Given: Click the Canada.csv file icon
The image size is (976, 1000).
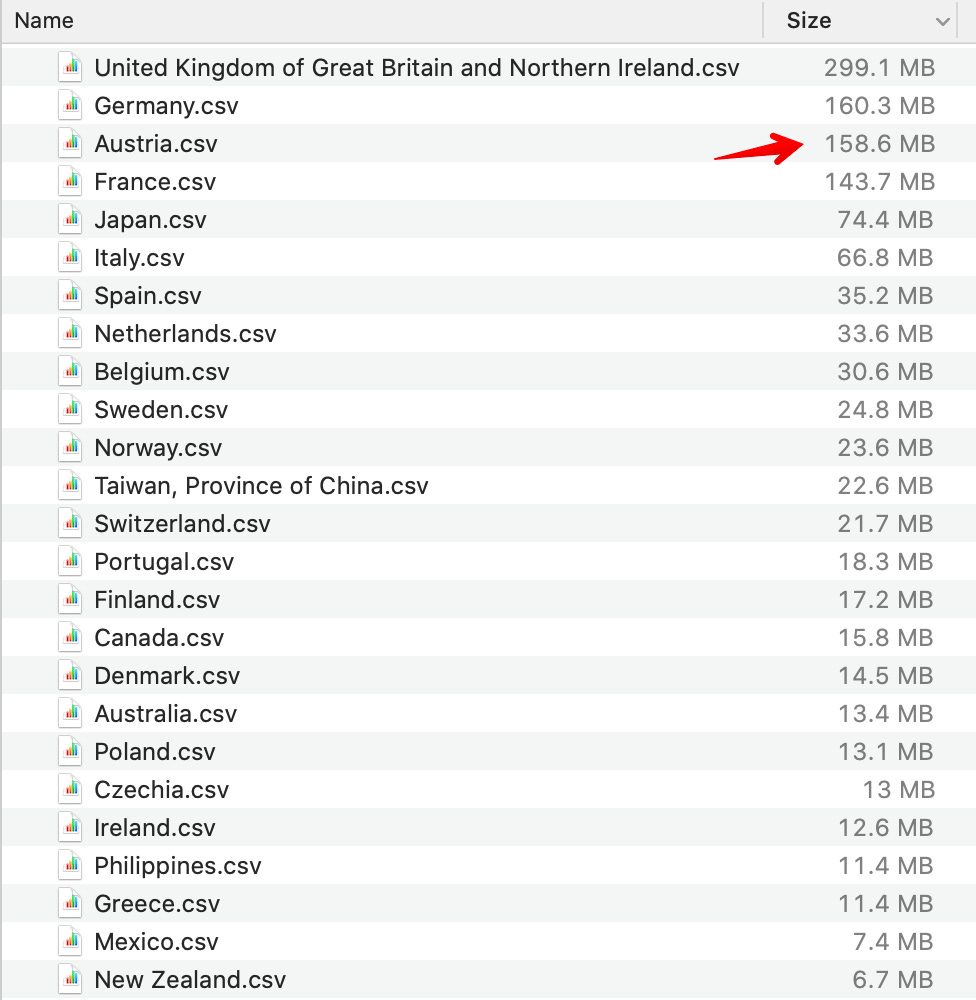Looking at the screenshot, I should click(x=70, y=637).
